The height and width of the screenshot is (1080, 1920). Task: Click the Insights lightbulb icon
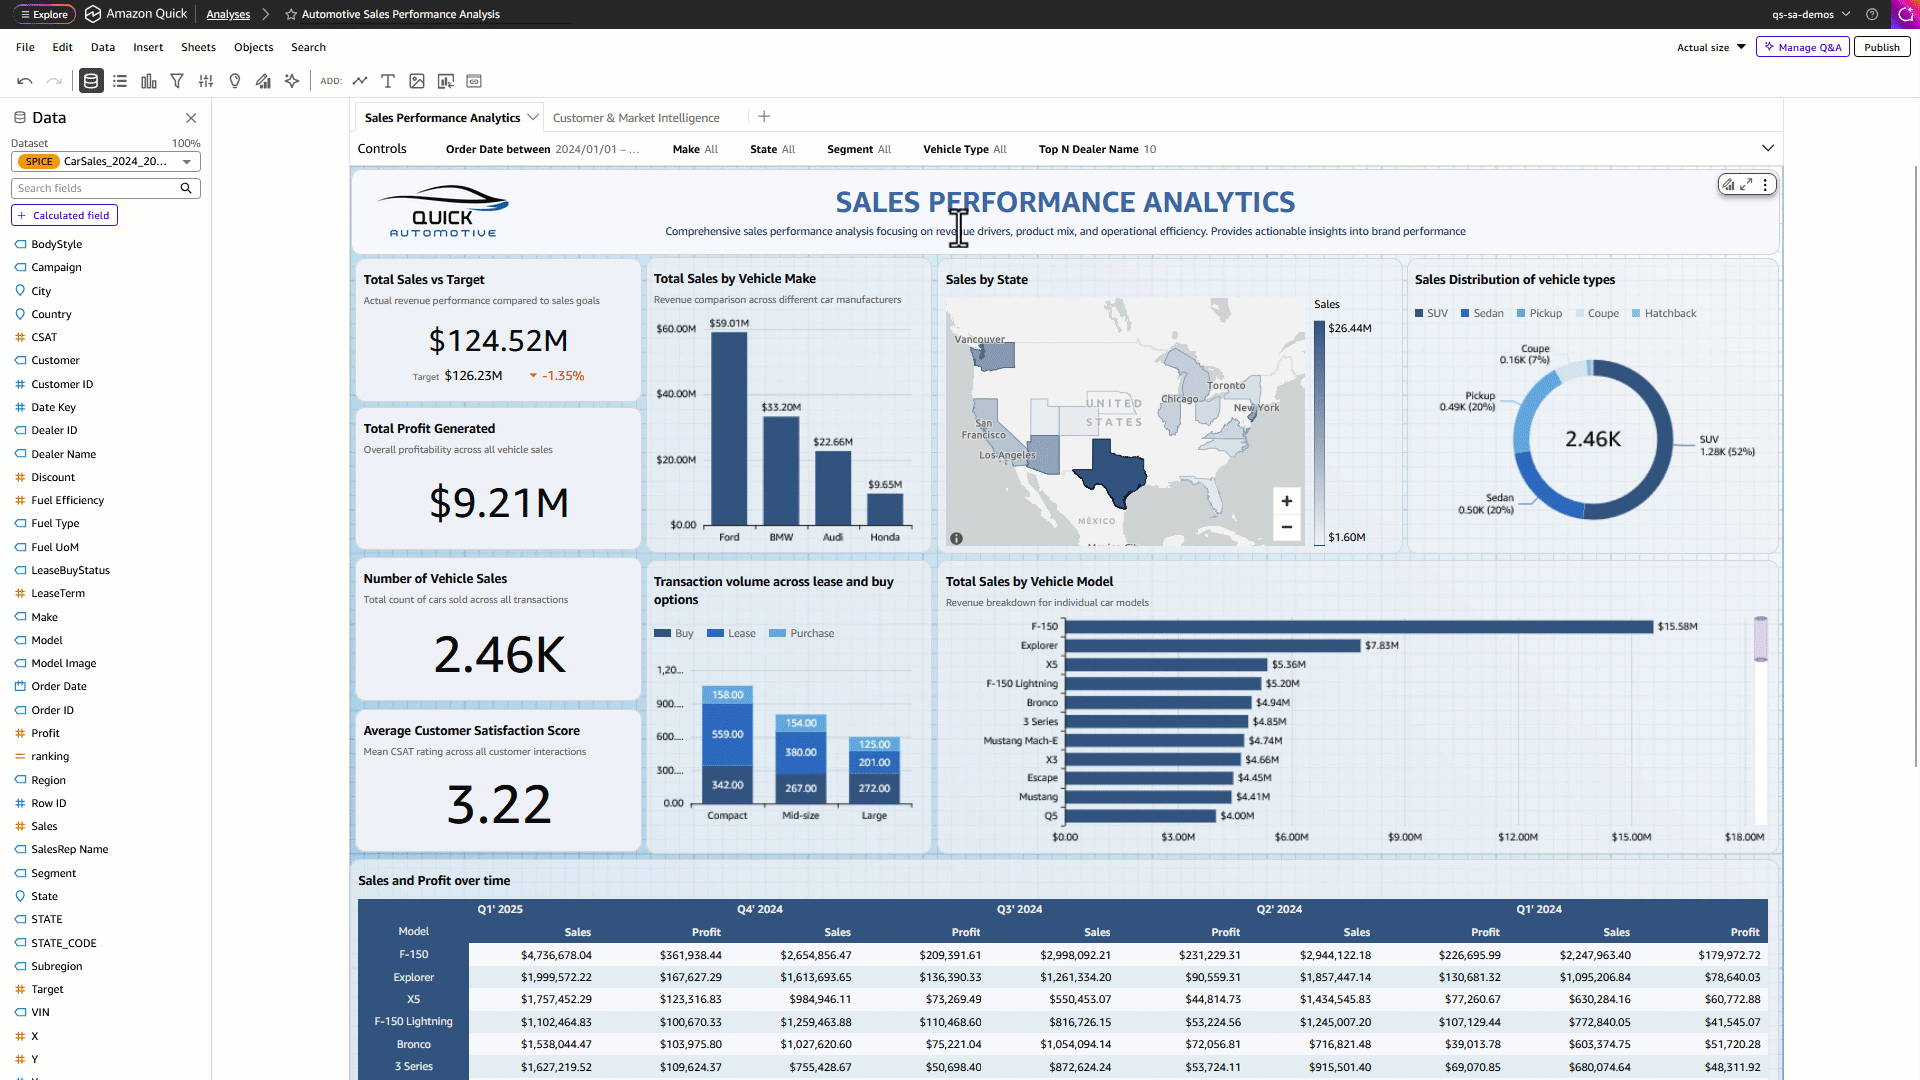pyautogui.click(x=235, y=81)
